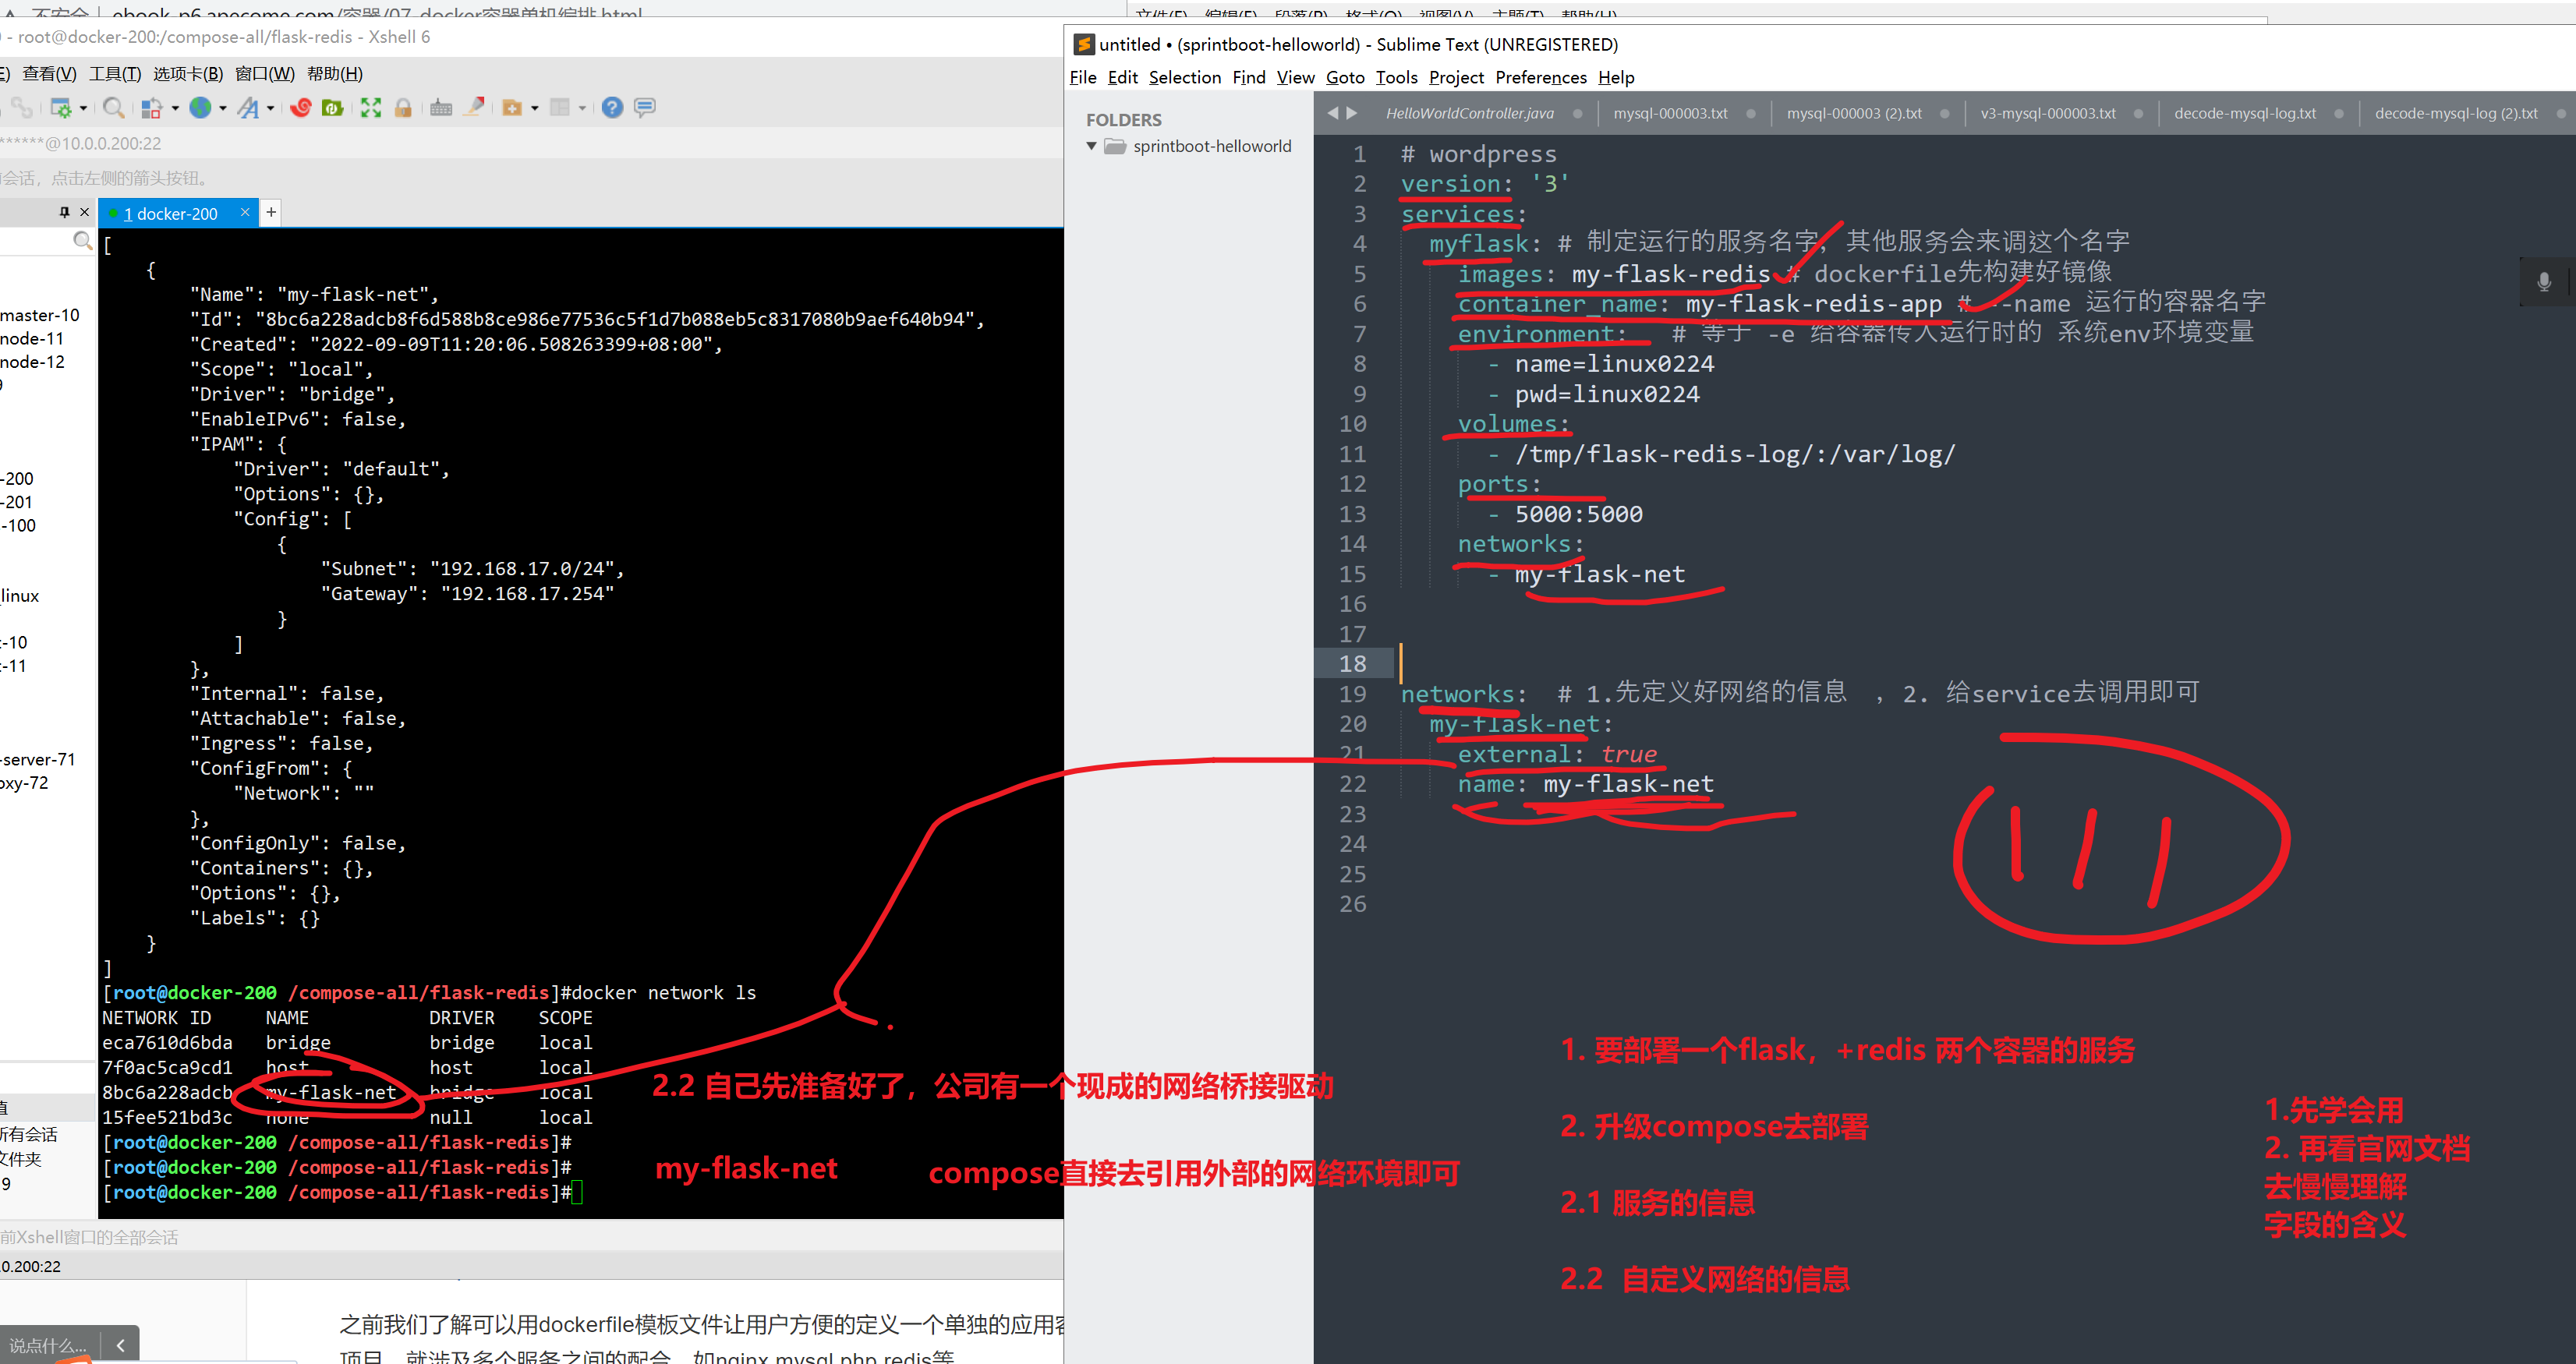Toggle full screen with green arrows icon
The image size is (2576, 1364).
pyautogui.click(x=371, y=108)
